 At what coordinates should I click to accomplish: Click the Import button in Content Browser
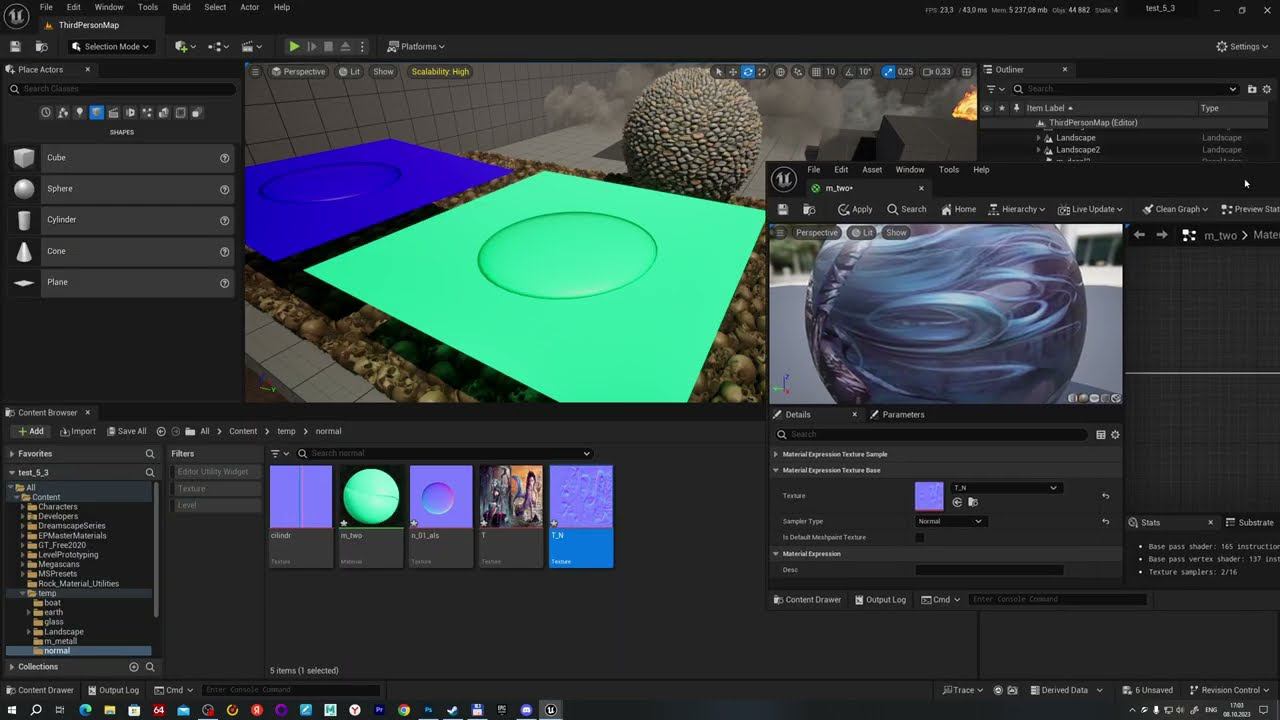point(77,431)
